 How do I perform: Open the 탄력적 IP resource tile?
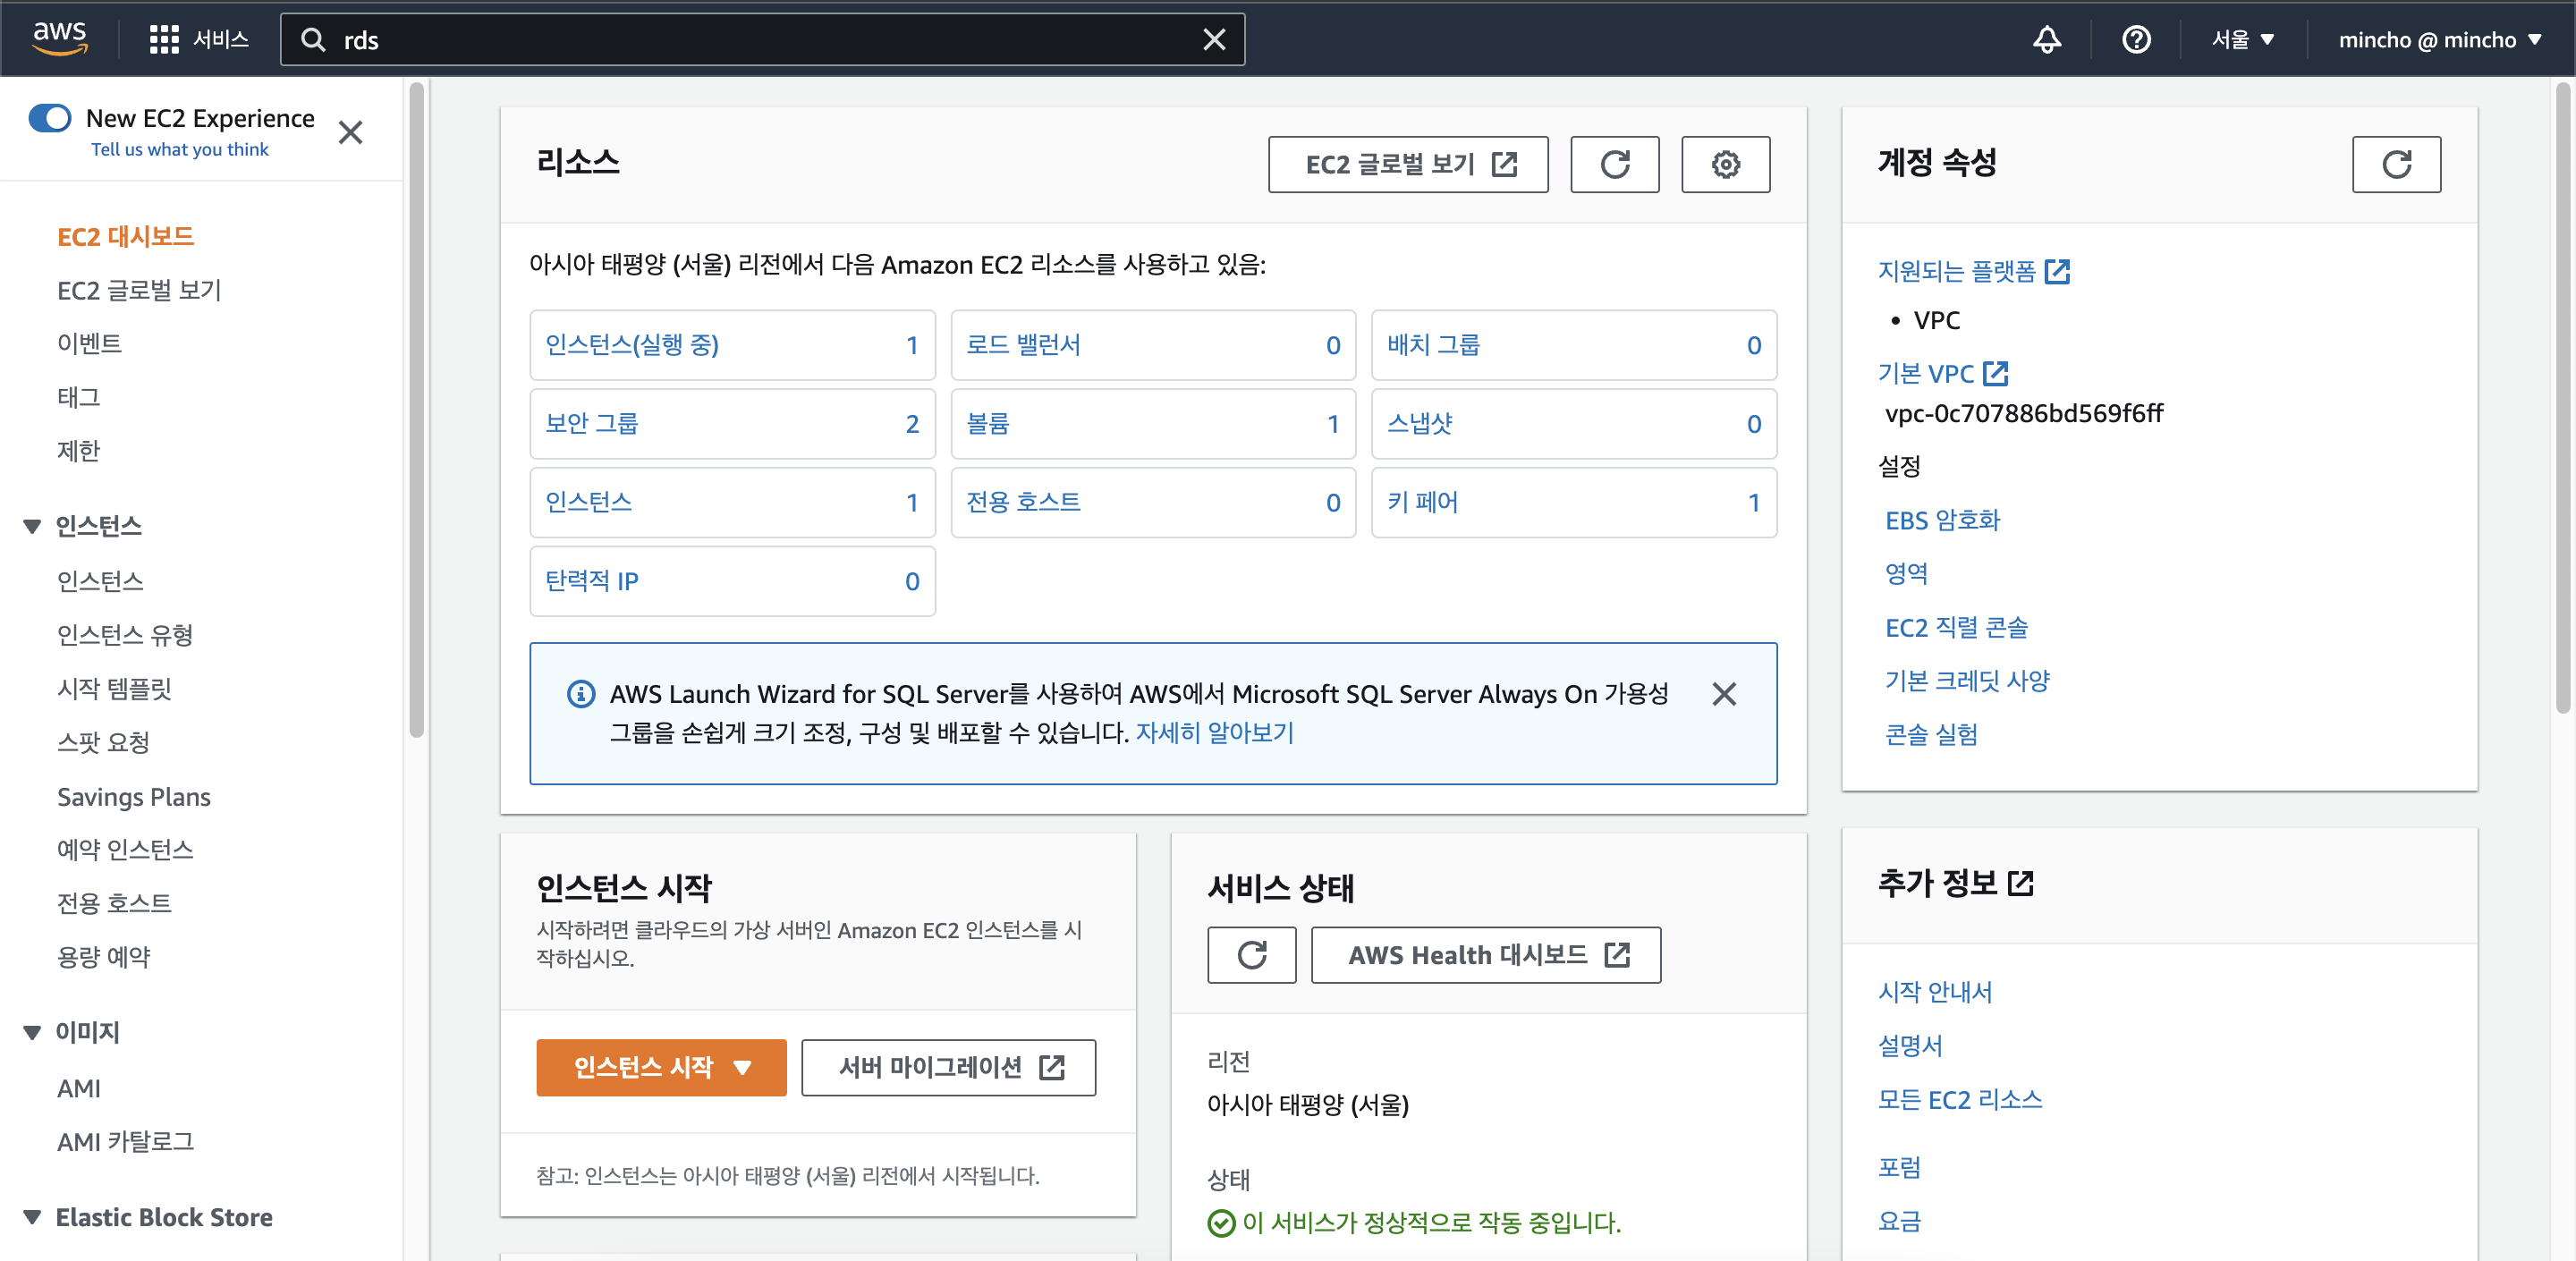pyautogui.click(x=732, y=581)
